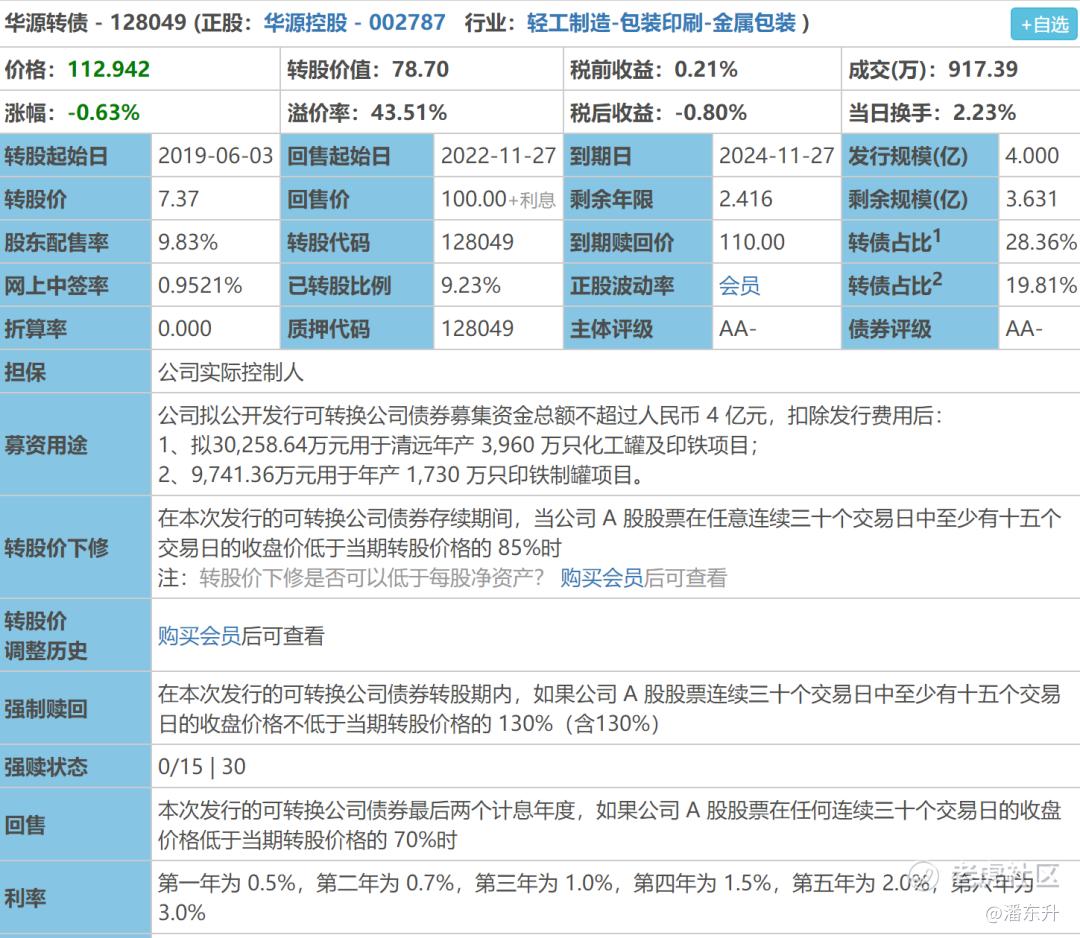Click the 华源转债 - 128049 title text
The width and height of the screenshot is (1080, 938).
95,23
